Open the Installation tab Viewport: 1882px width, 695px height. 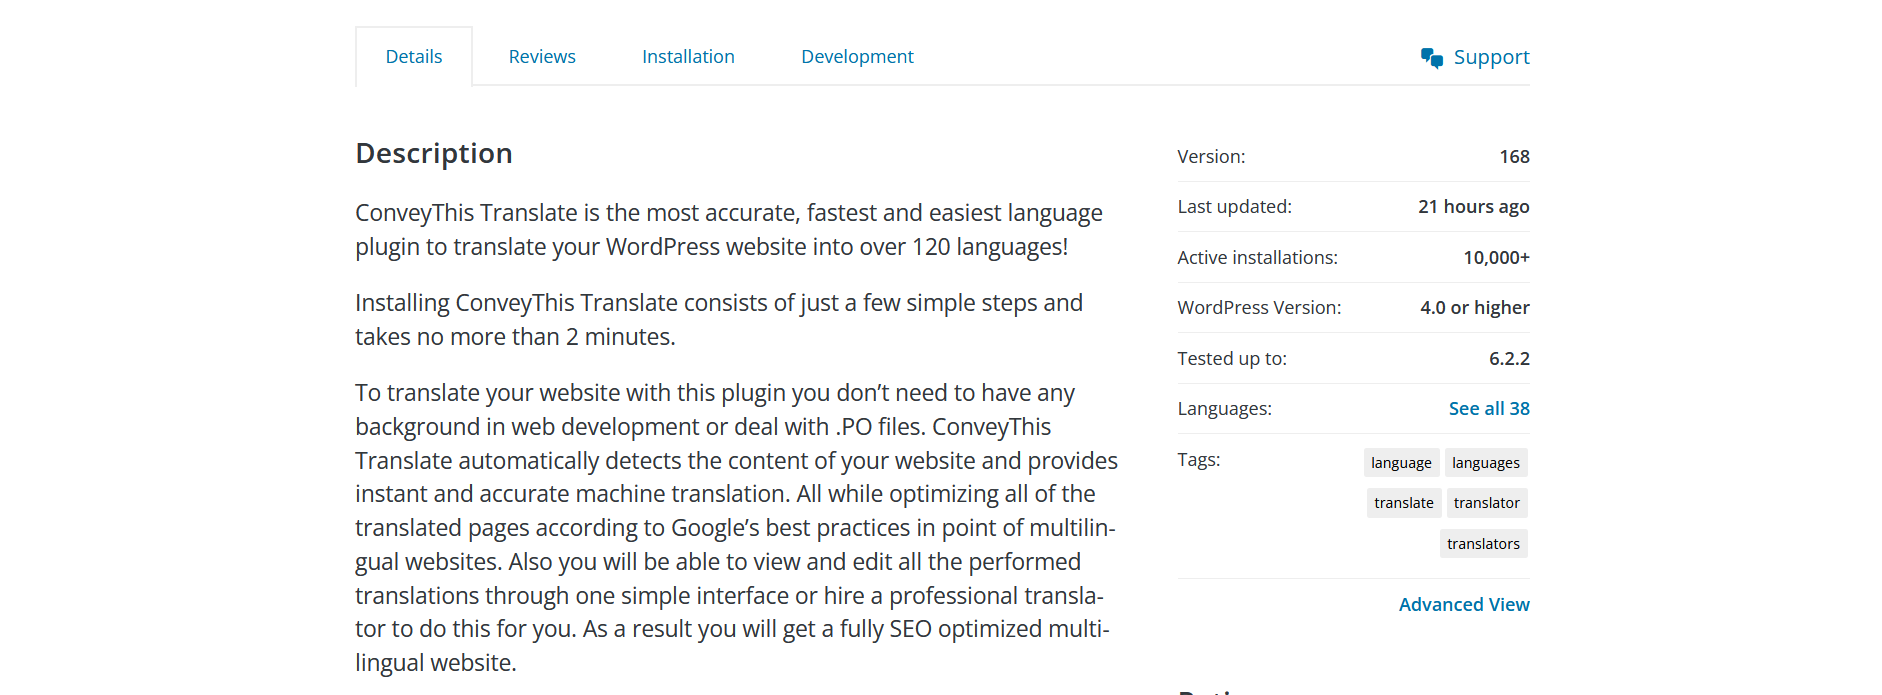688,57
